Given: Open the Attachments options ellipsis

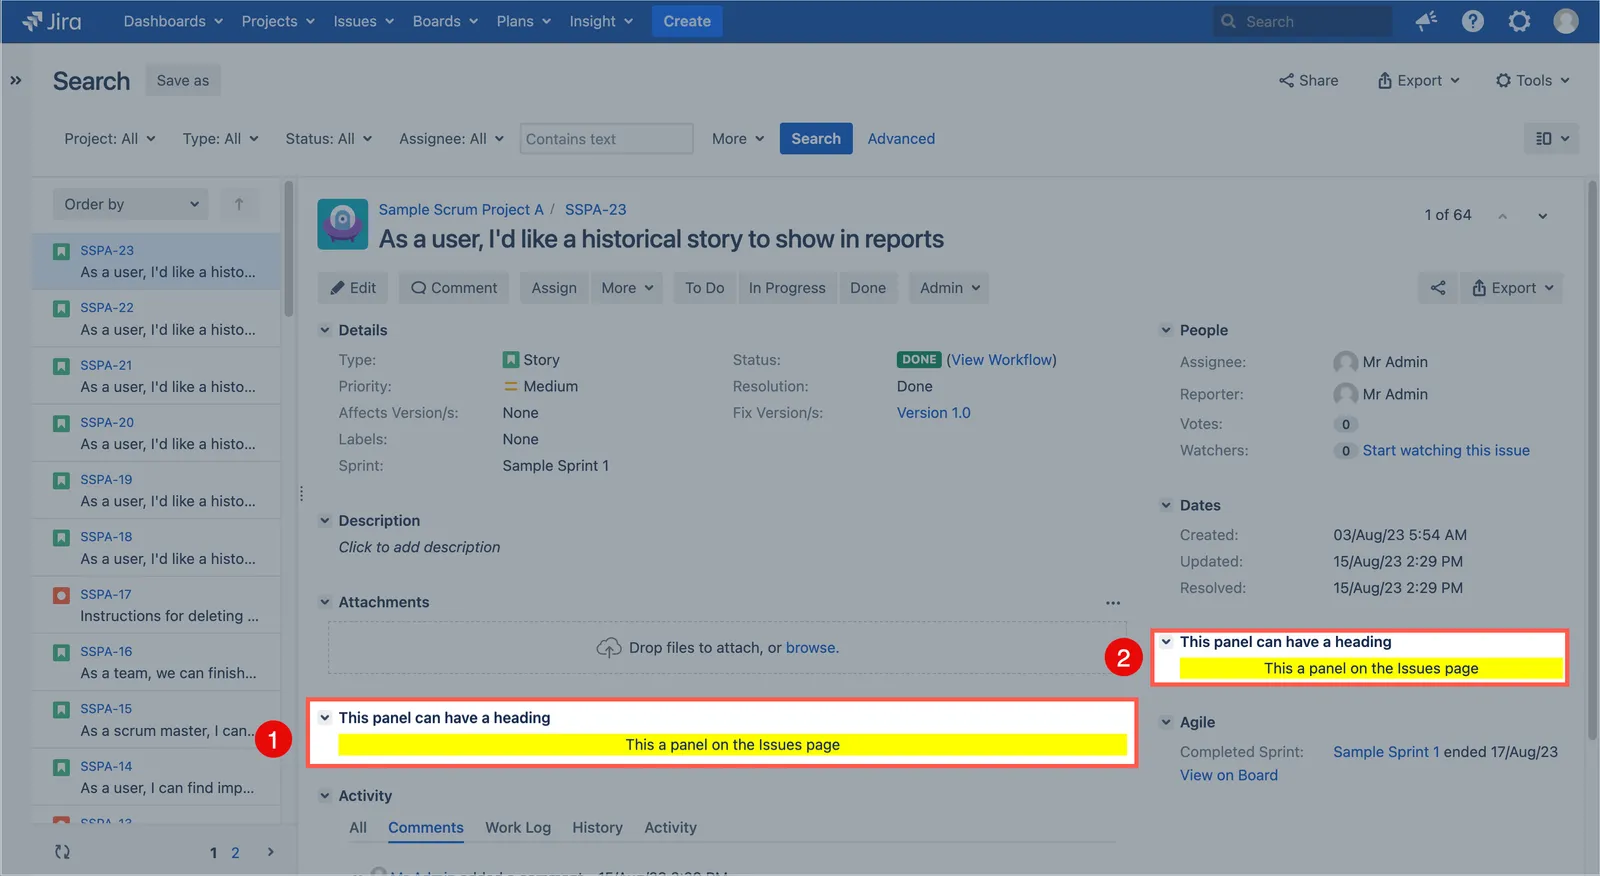Looking at the screenshot, I should (1113, 603).
